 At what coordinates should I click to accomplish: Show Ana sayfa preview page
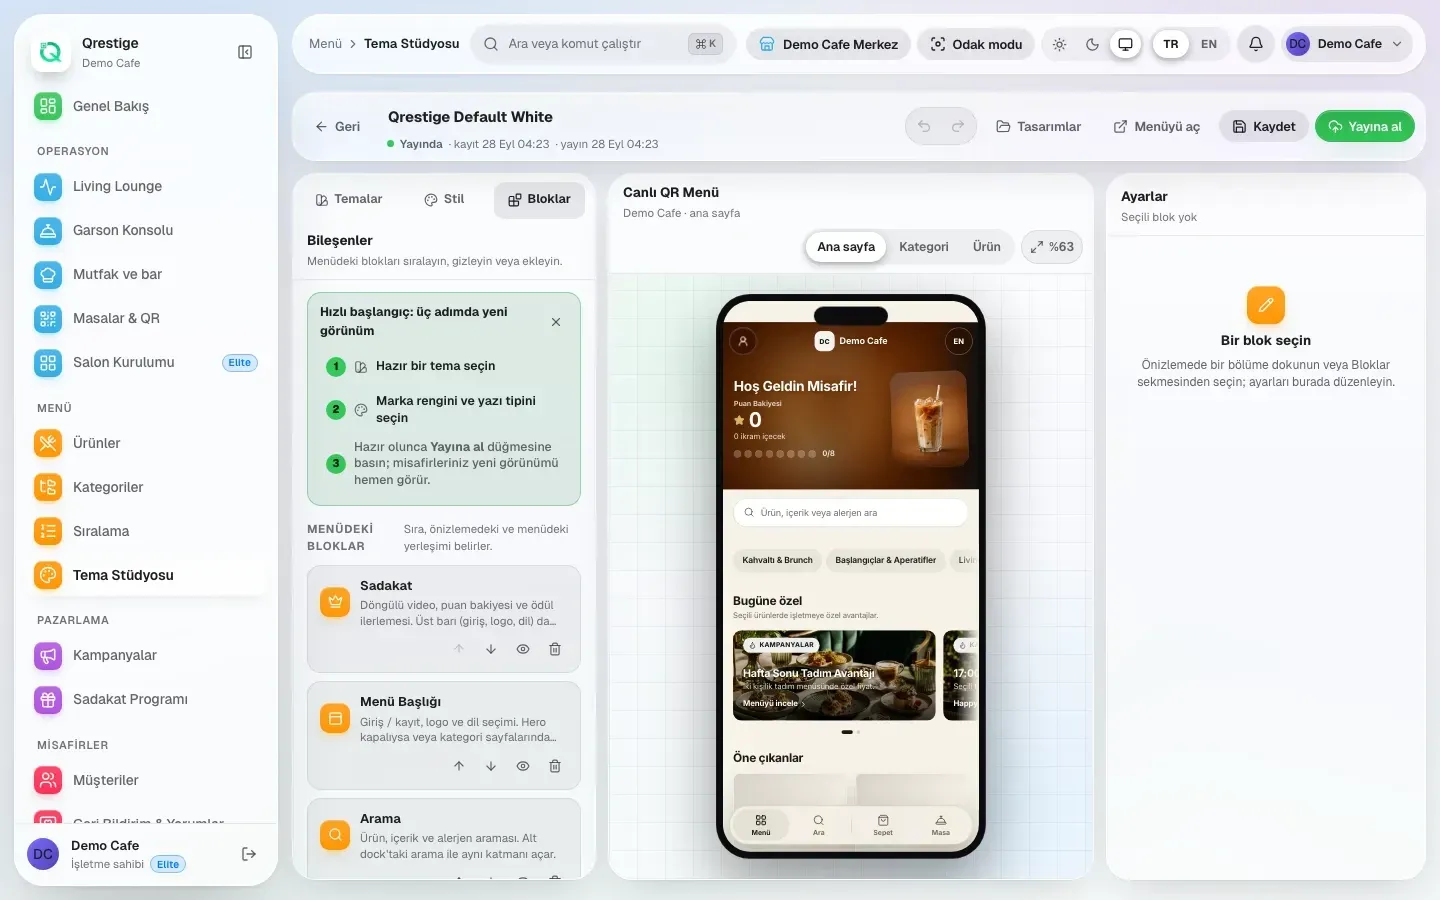coord(846,247)
